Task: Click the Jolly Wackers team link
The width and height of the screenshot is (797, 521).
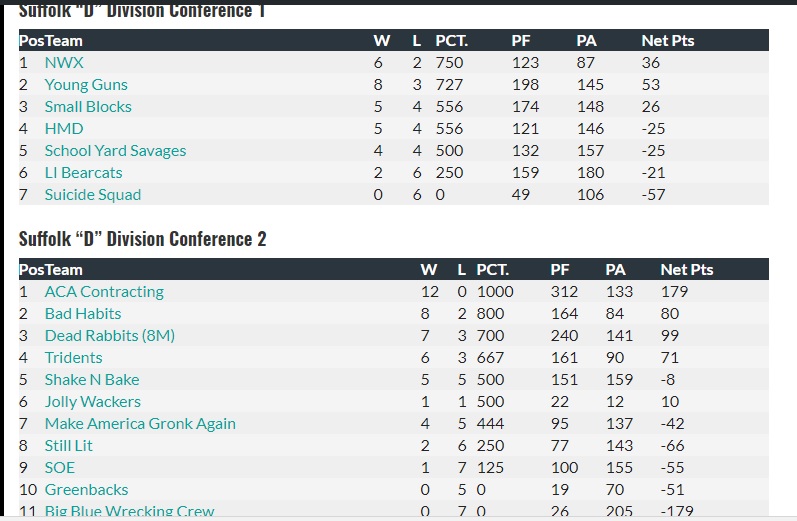Action: (93, 402)
